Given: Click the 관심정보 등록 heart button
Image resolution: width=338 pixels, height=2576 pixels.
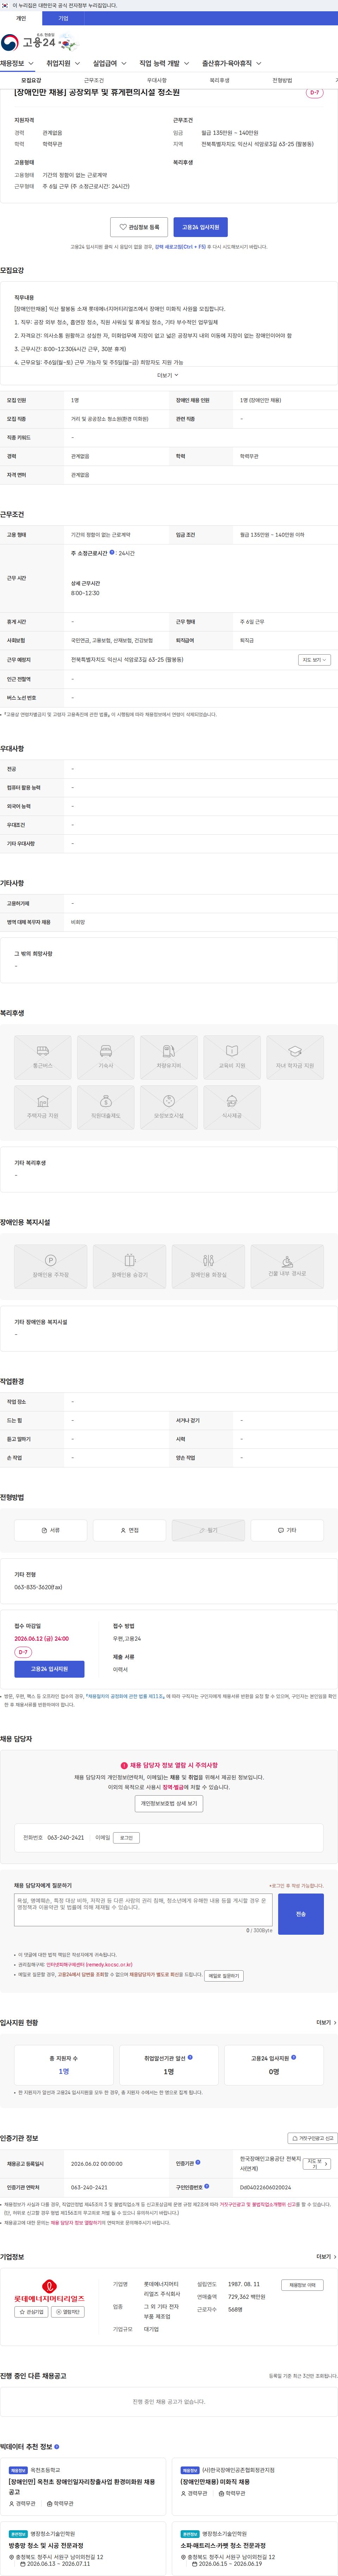Looking at the screenshot, I should click(x=139, y=227).
